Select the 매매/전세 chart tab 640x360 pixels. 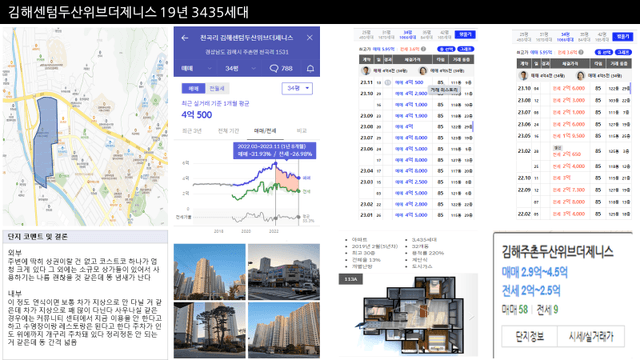(x=265, y=131)
